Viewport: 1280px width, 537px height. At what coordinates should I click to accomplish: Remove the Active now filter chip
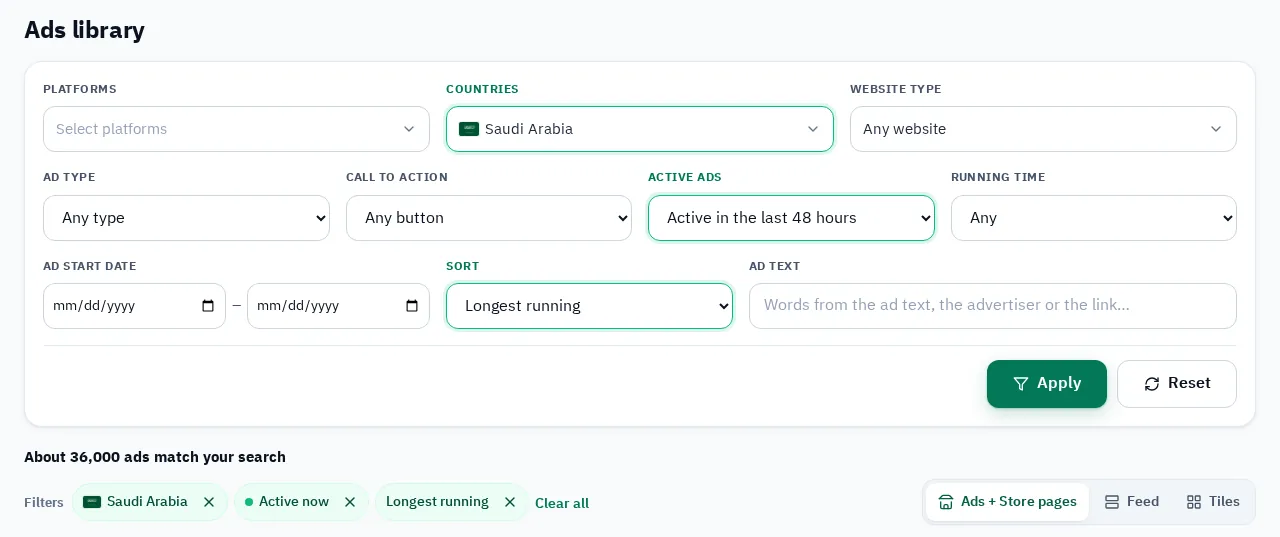[x=350, y=502]
